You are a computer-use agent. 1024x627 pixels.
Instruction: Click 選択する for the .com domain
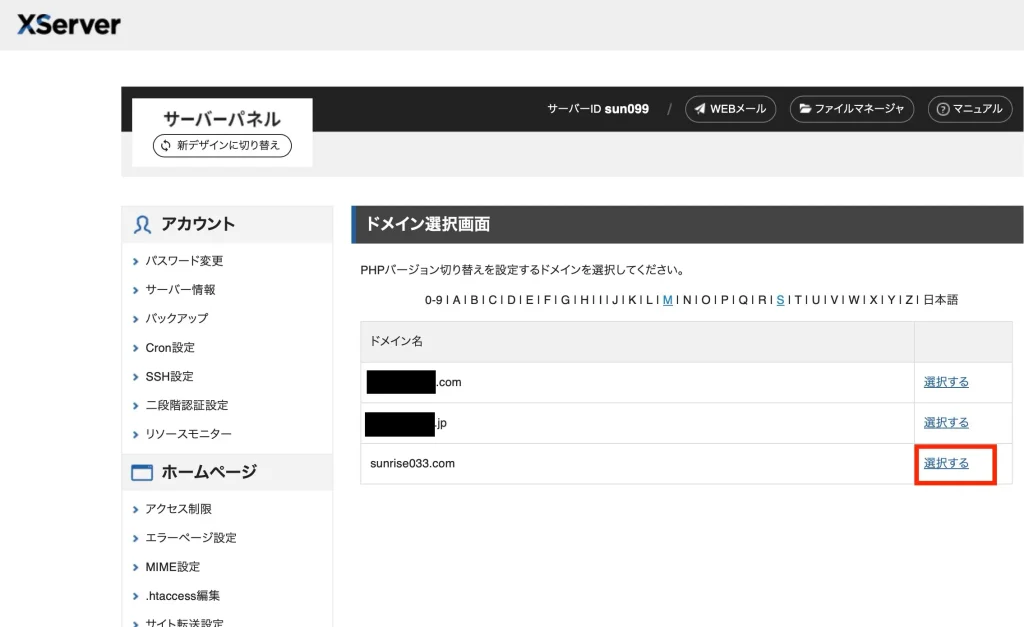pyautogui.click(x=946, y=382)
